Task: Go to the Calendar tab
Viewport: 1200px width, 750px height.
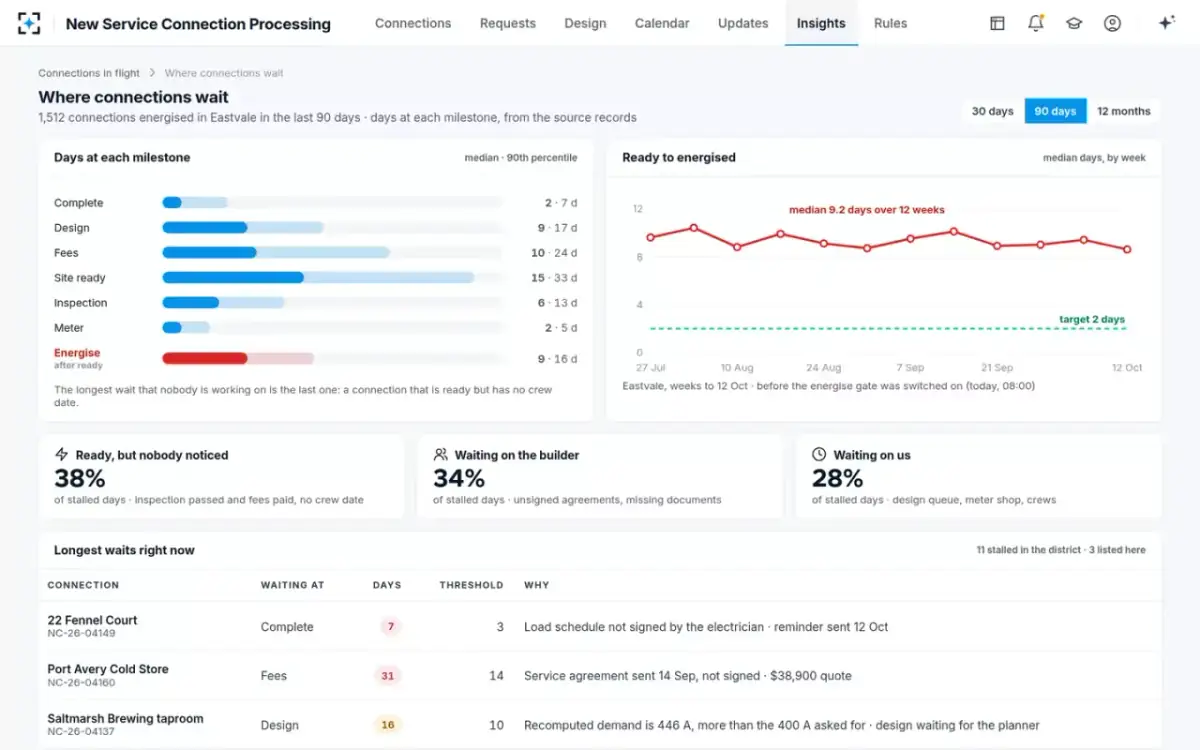Action: pos(662,23)
